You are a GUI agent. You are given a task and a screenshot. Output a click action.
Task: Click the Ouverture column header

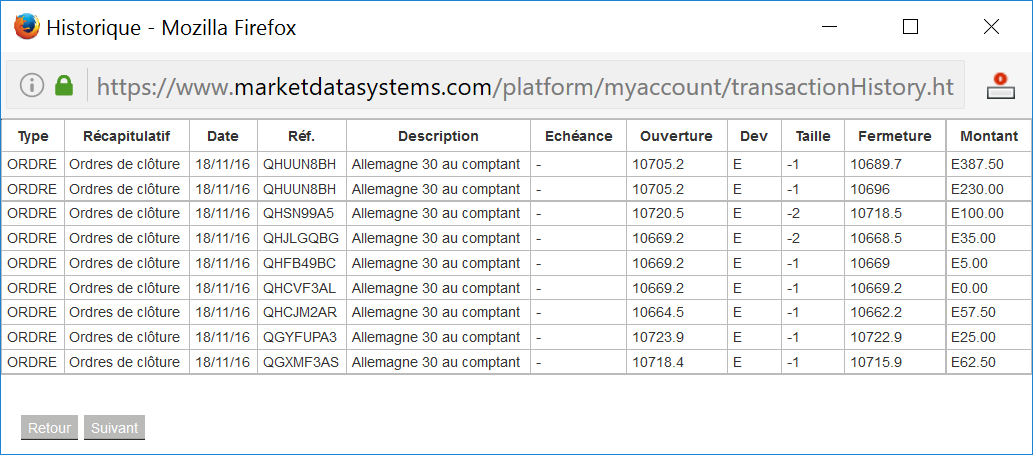point(676,136)
